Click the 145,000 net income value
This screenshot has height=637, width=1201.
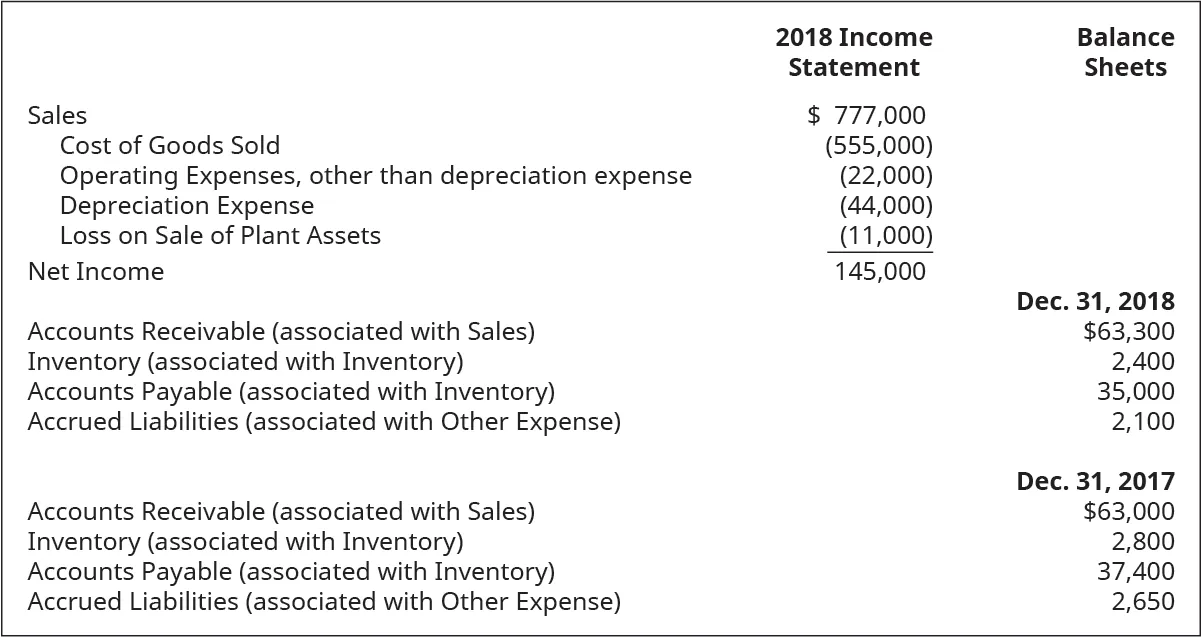pyautogui.click(x=880, y=272)
